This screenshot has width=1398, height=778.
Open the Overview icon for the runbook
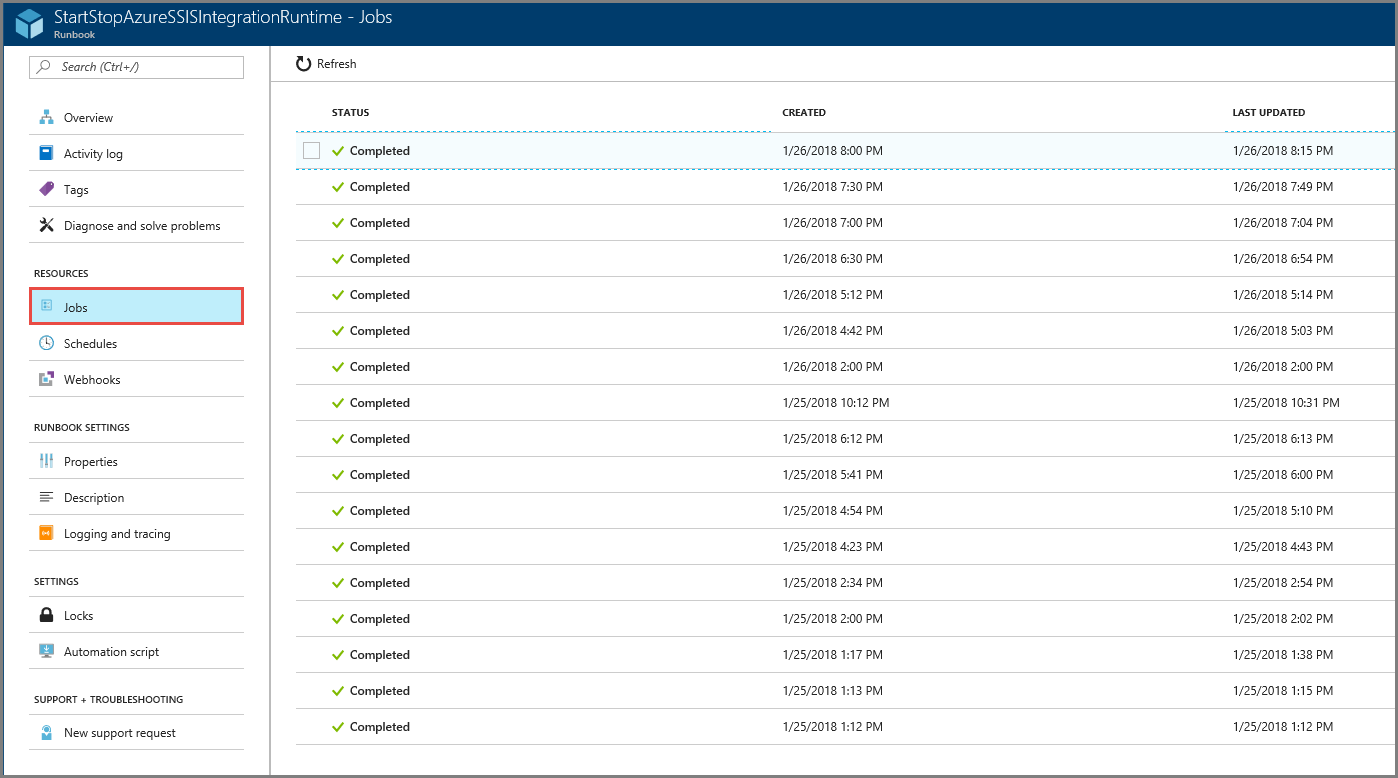(46, 117)
